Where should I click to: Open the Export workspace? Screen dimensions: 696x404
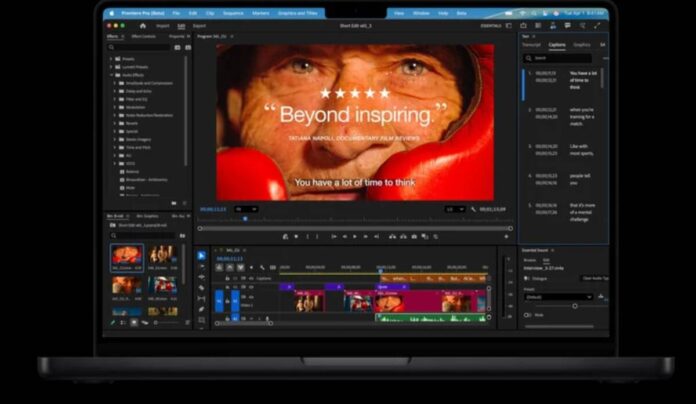[x=200, y=25]
